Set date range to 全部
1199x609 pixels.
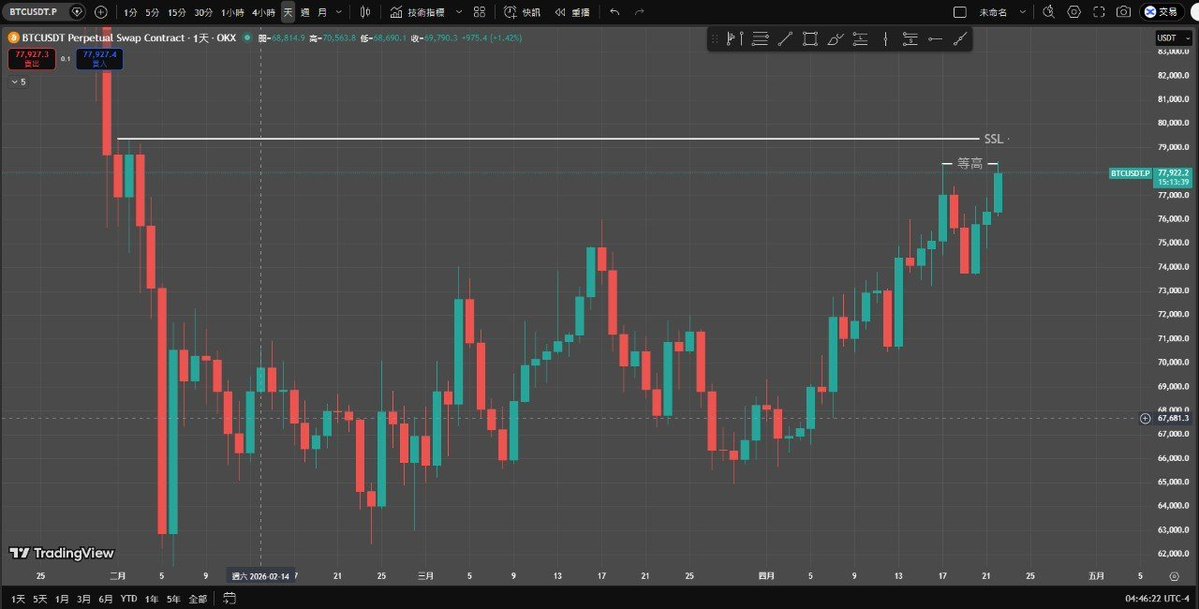[197, 599]
